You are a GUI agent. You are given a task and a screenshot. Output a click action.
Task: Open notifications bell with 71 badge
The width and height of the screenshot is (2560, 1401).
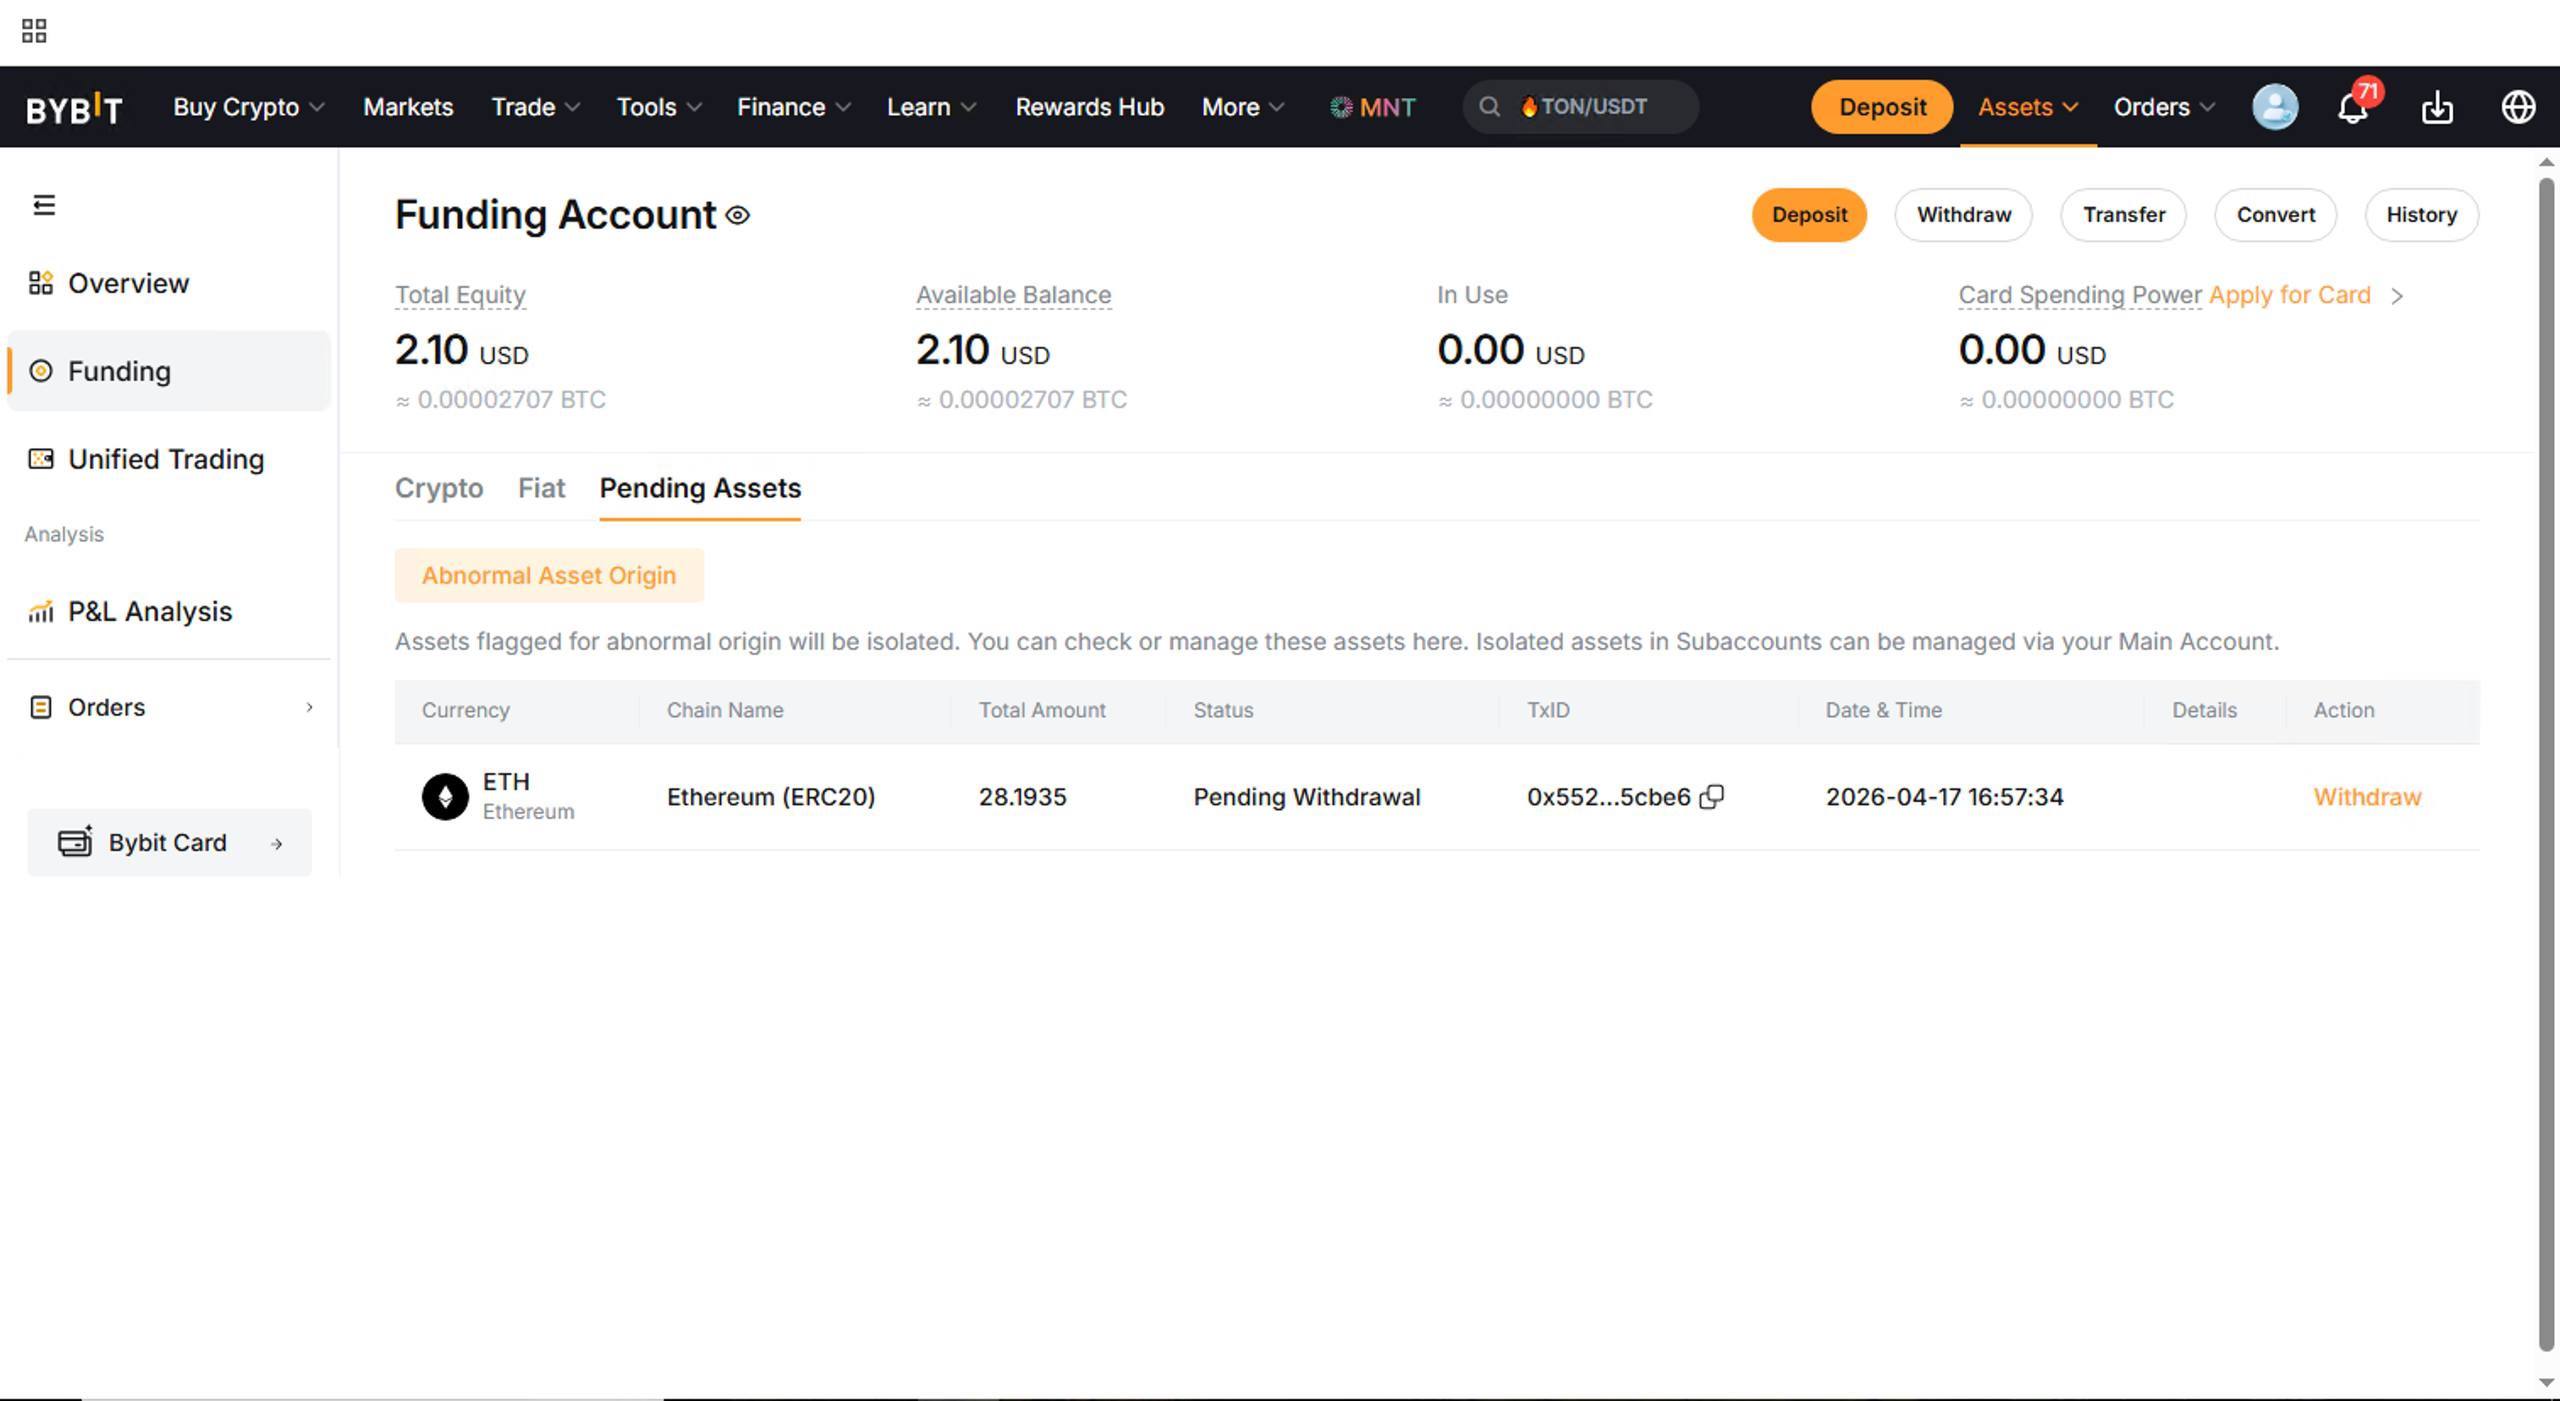tap(2353, 107)
